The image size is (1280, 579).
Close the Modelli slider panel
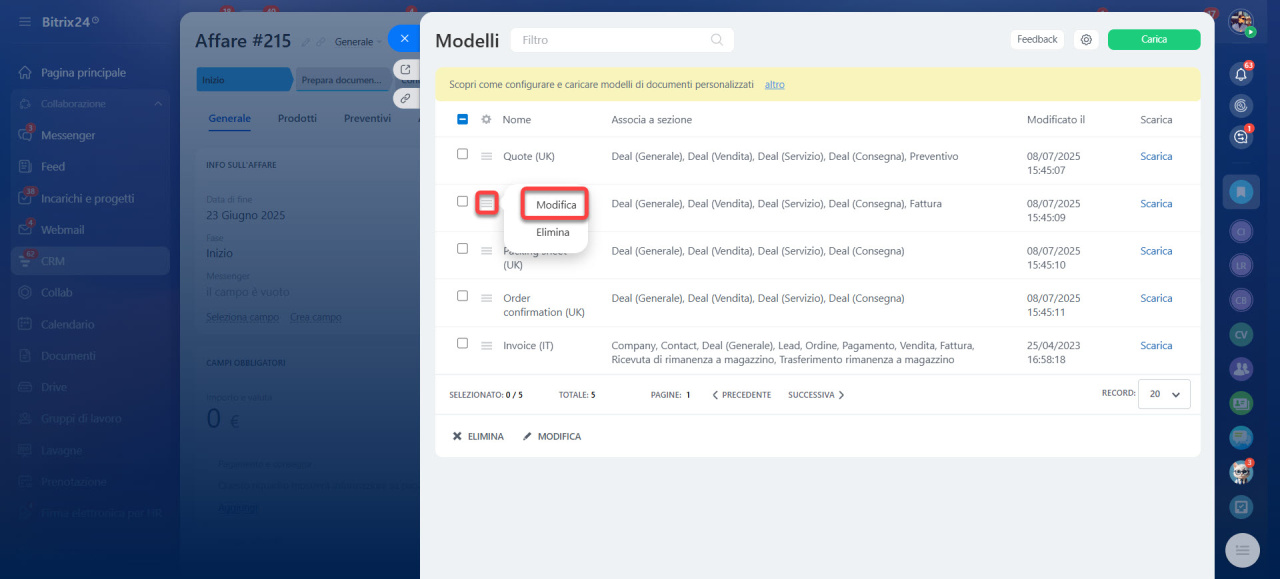(404, 39)
